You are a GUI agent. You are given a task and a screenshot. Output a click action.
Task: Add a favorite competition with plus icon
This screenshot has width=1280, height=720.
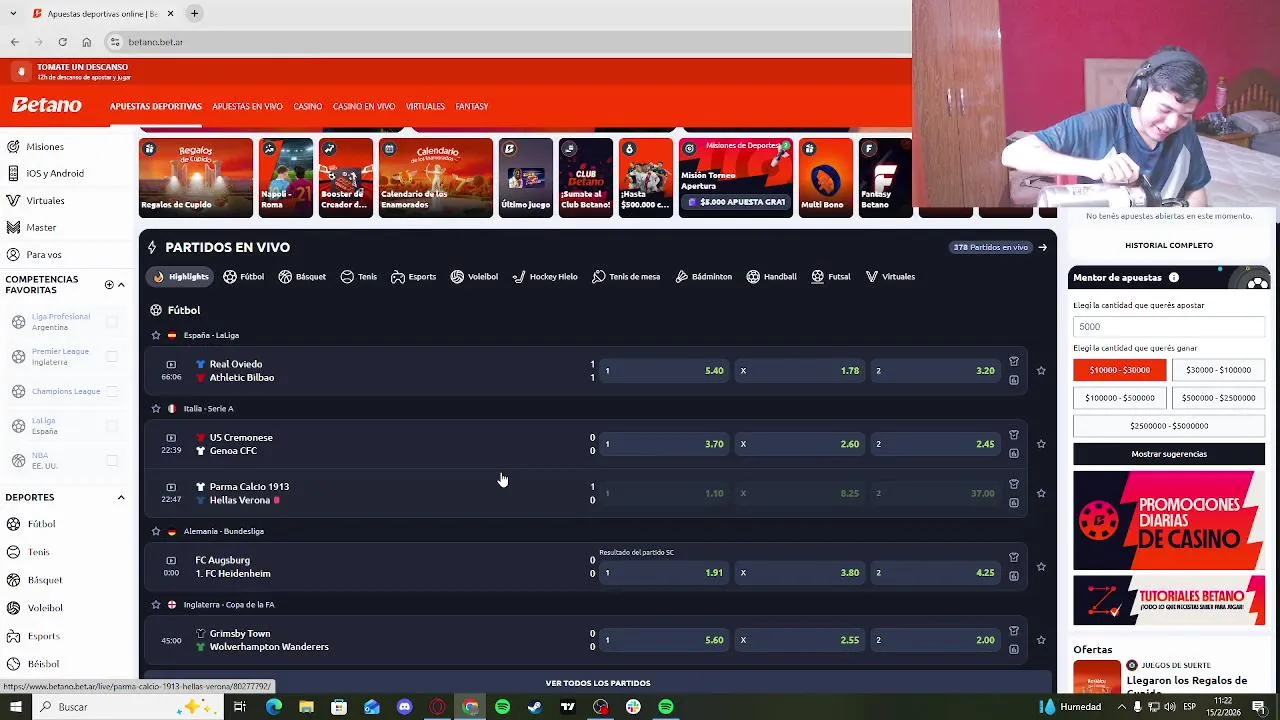click(x=109, y=285)
